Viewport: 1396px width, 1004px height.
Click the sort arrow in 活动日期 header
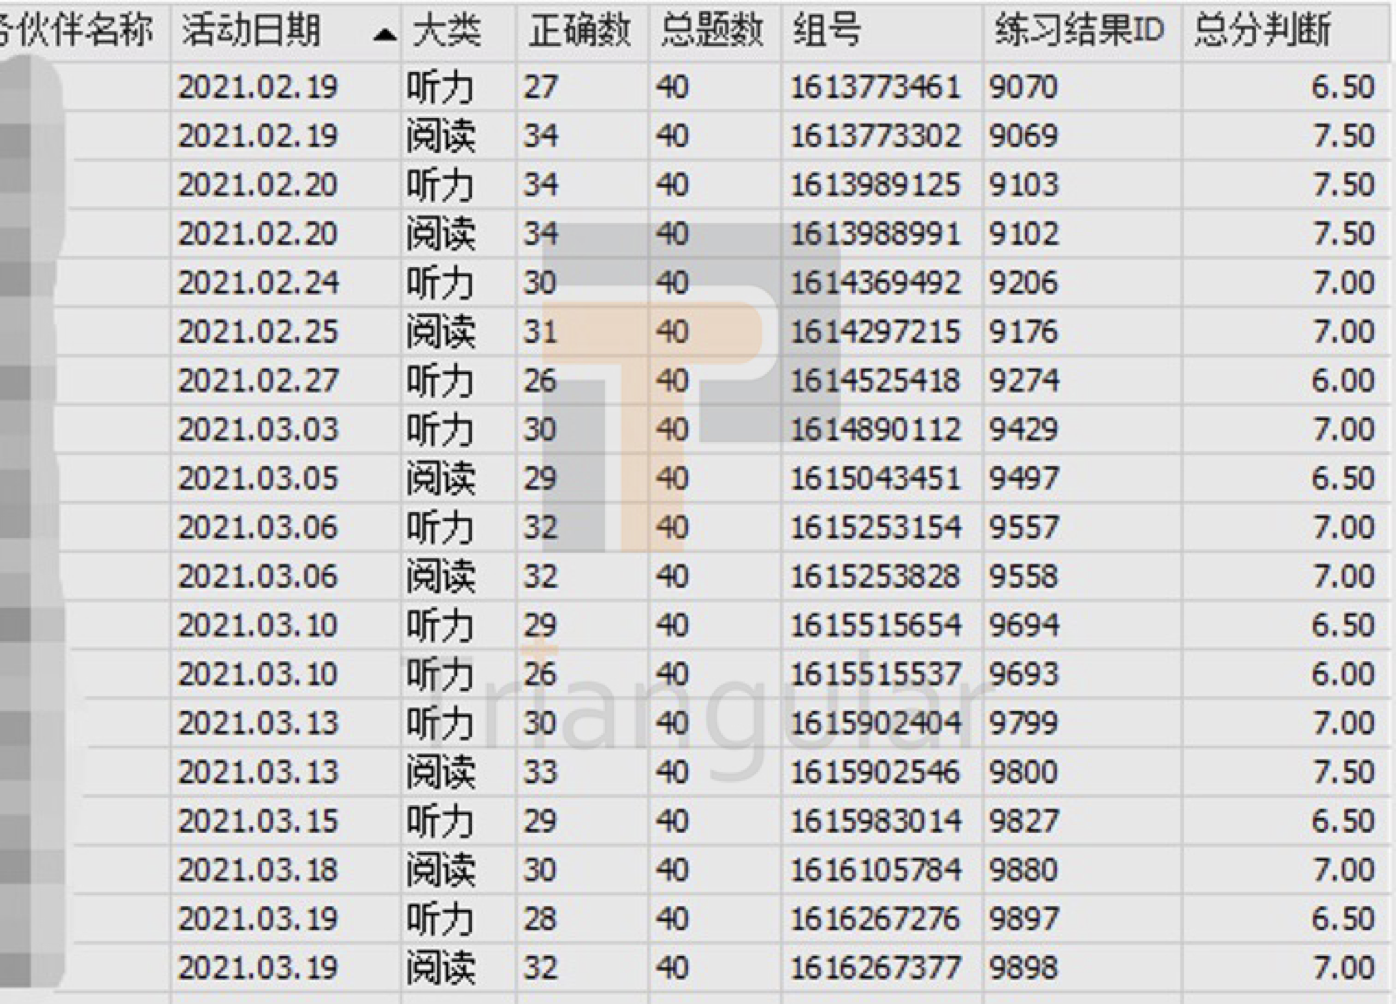tap(384, 35)
